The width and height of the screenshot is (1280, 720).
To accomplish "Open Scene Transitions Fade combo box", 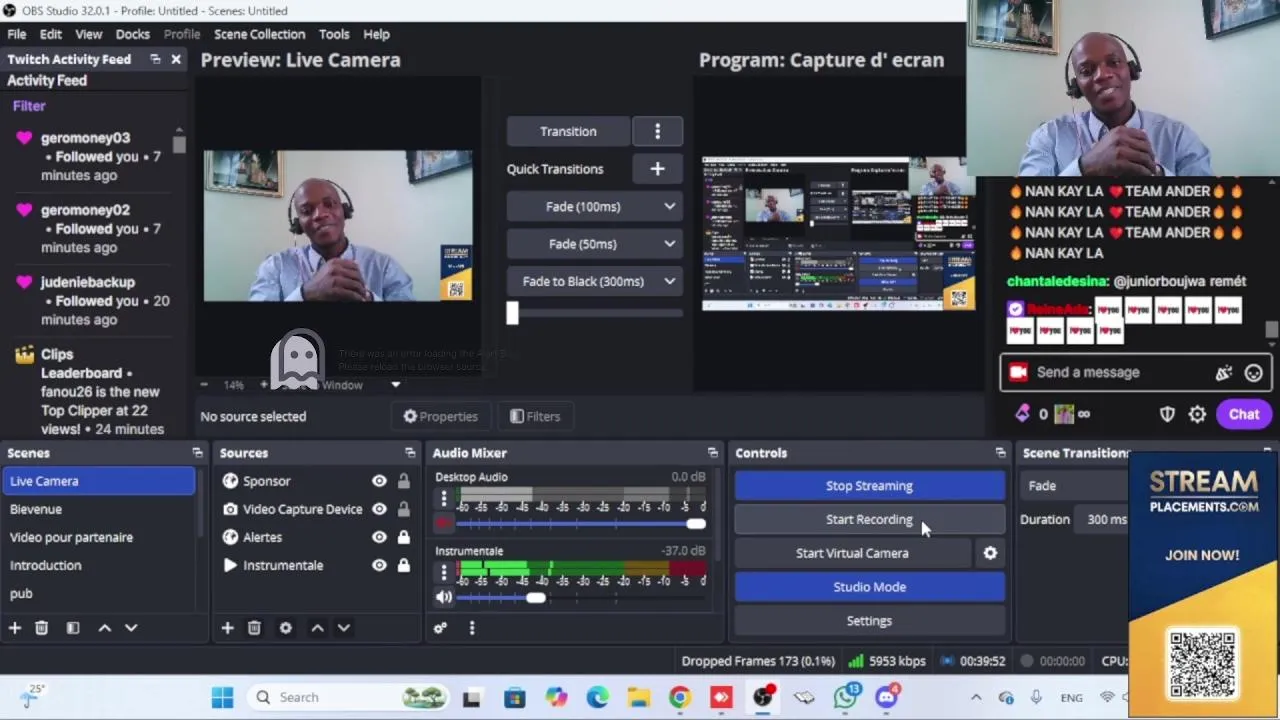I will (1075, 486).
